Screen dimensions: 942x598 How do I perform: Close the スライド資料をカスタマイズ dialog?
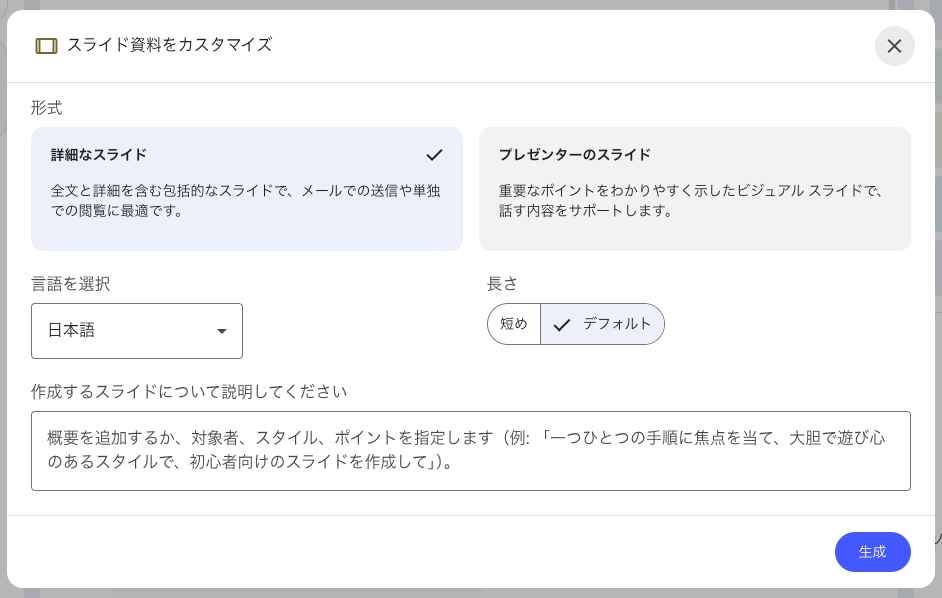(894, 46)
